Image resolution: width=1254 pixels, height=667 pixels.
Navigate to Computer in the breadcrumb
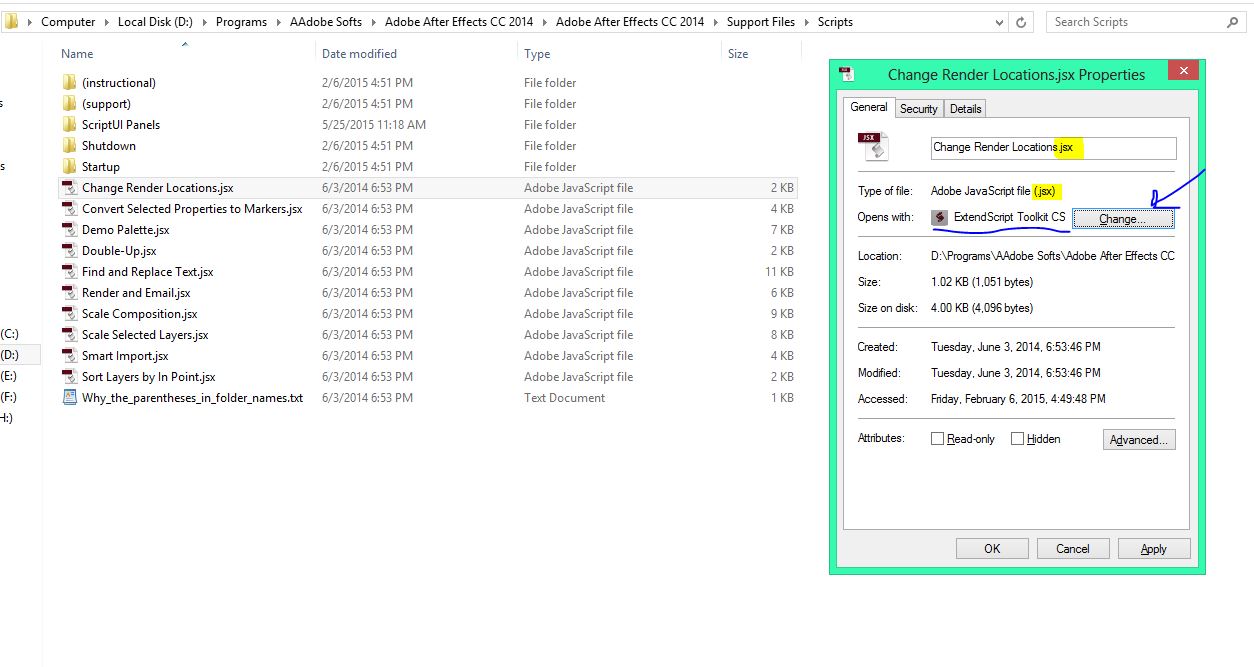click(68, 21)
